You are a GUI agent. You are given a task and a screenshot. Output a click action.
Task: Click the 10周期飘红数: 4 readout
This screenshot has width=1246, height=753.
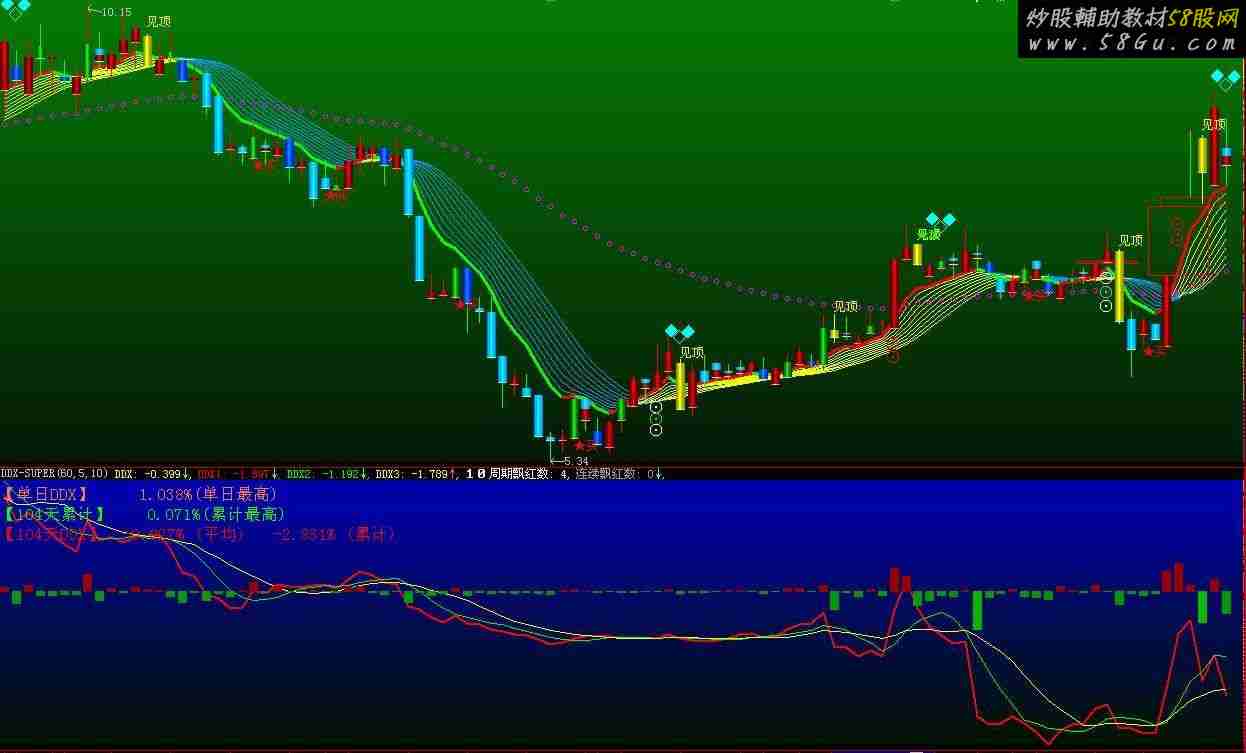519,473
